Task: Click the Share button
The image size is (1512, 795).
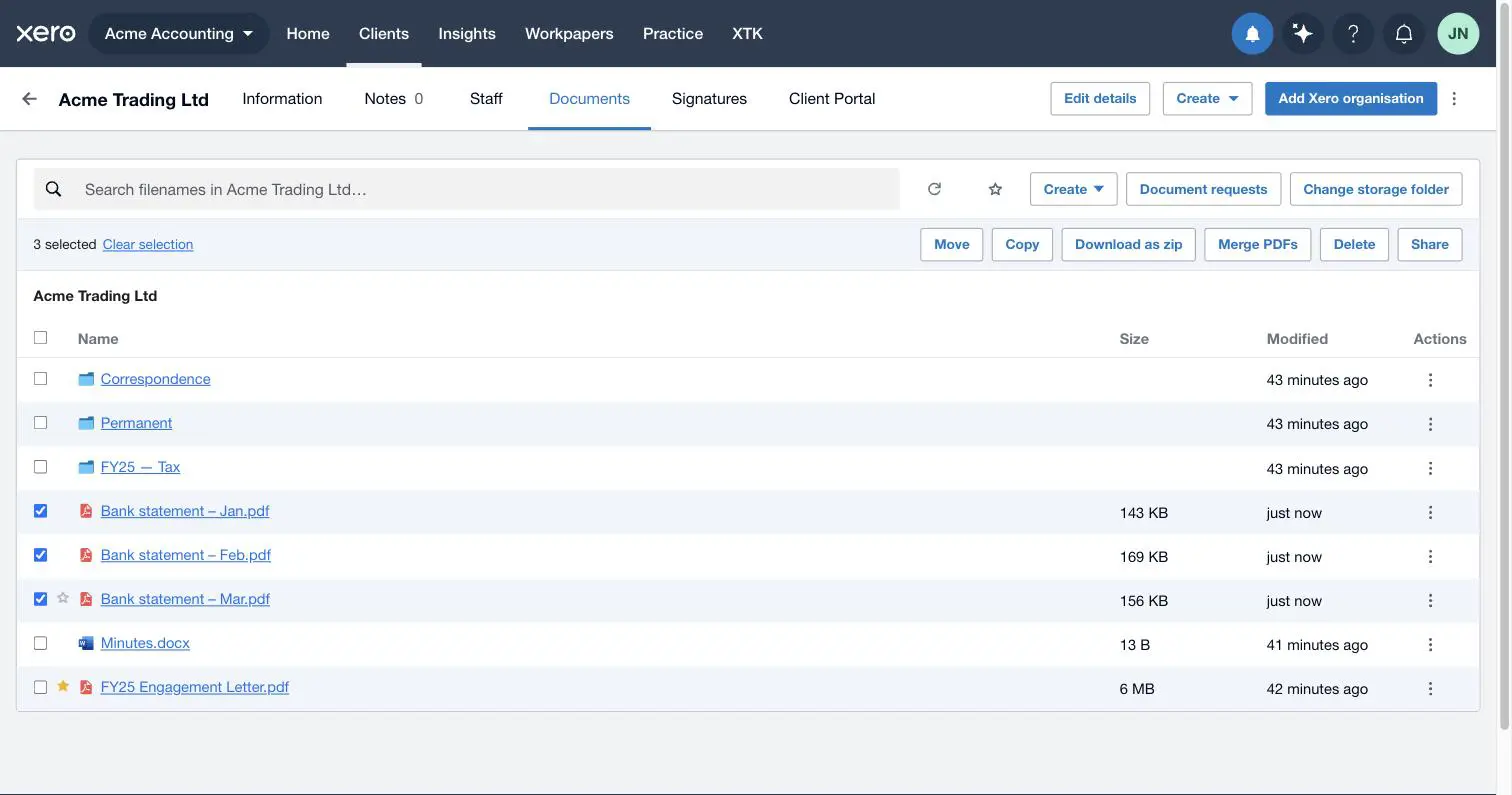Action: tap(1430, 244)
